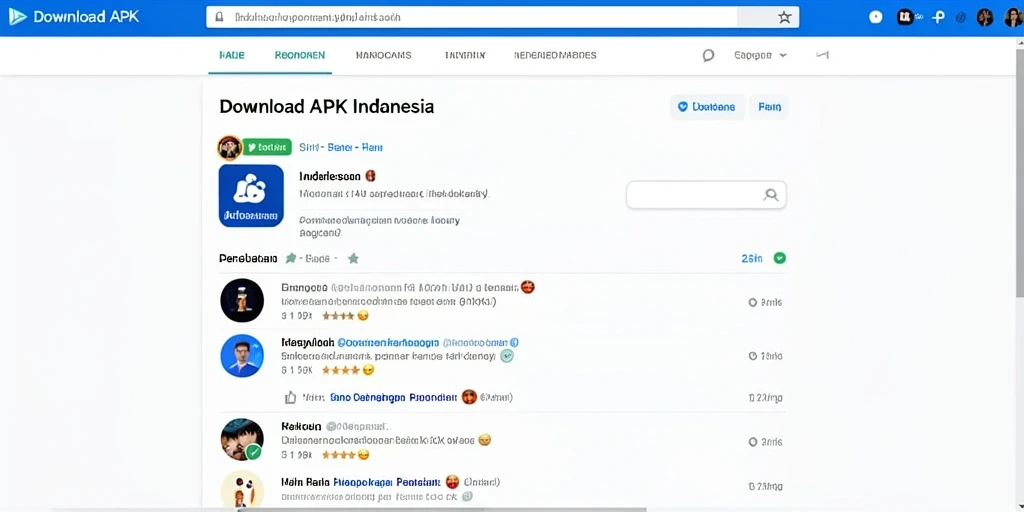1024x512 pixels.
Task: Click the dark blue swirl icon in the top bar
Action: pos(960,18)
